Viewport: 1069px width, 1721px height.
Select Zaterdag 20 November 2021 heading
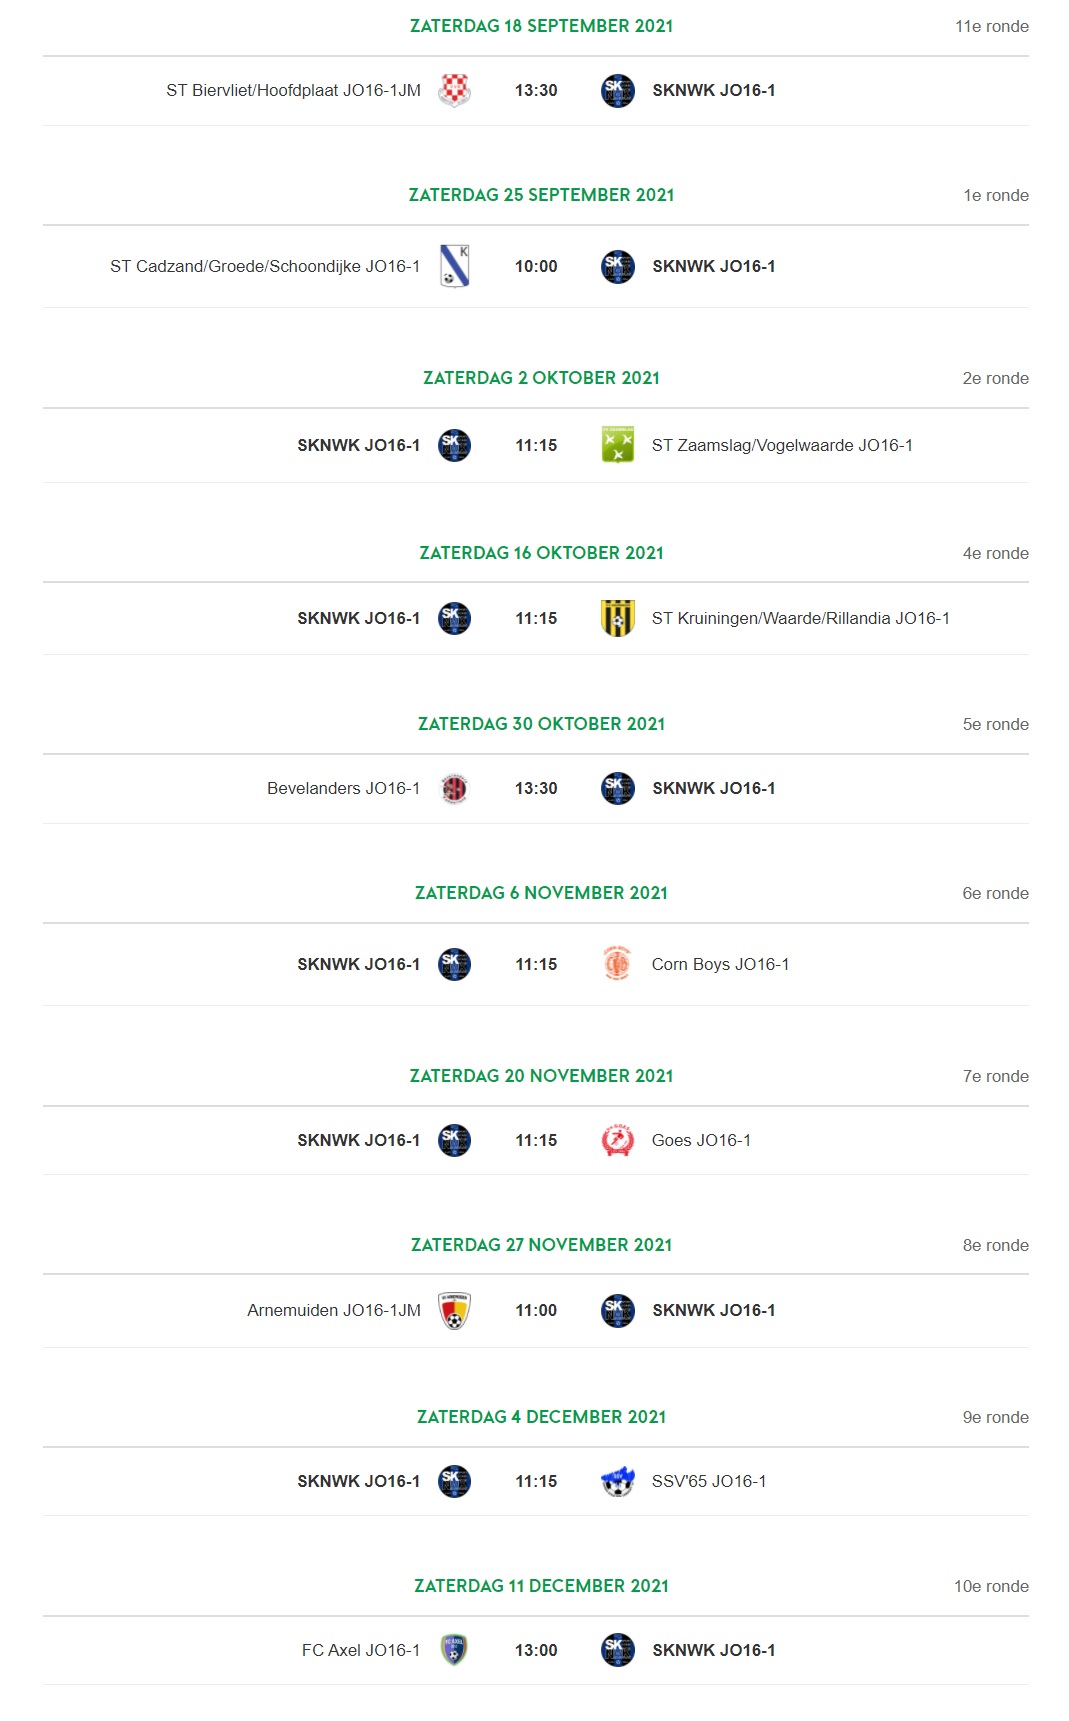541,1076
